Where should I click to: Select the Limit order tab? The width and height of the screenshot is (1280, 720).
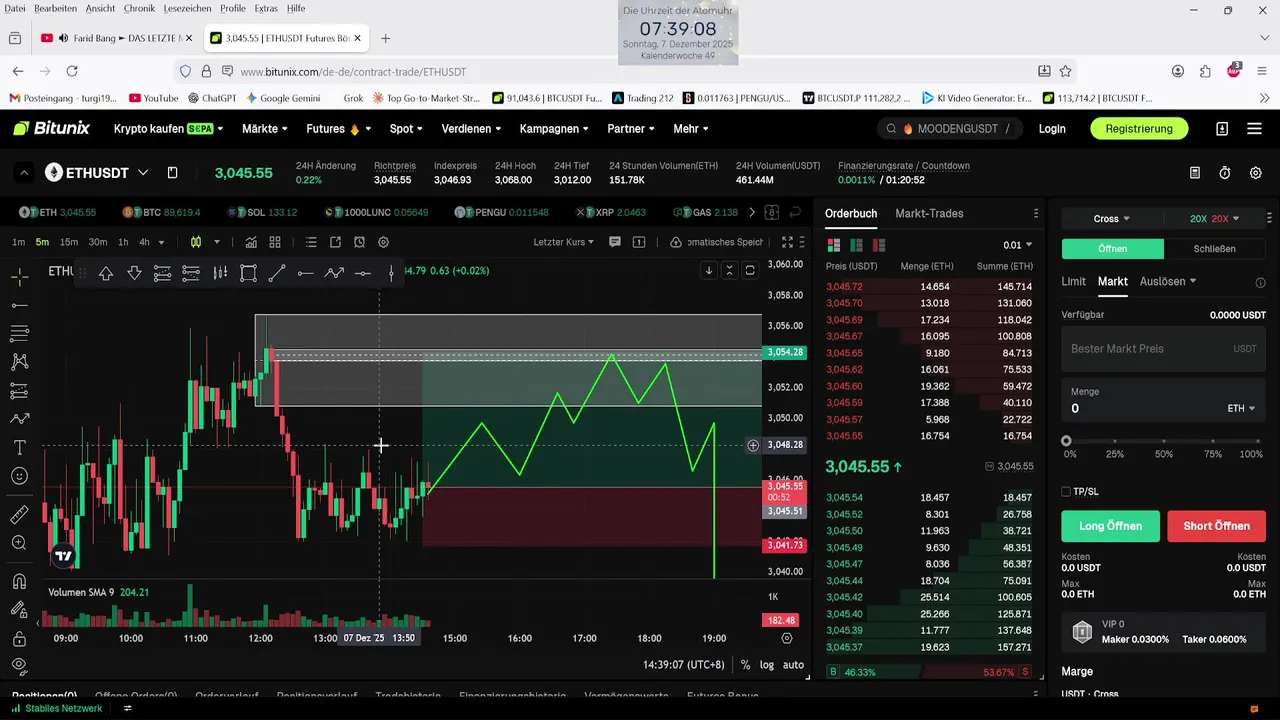pos(1073,281)
